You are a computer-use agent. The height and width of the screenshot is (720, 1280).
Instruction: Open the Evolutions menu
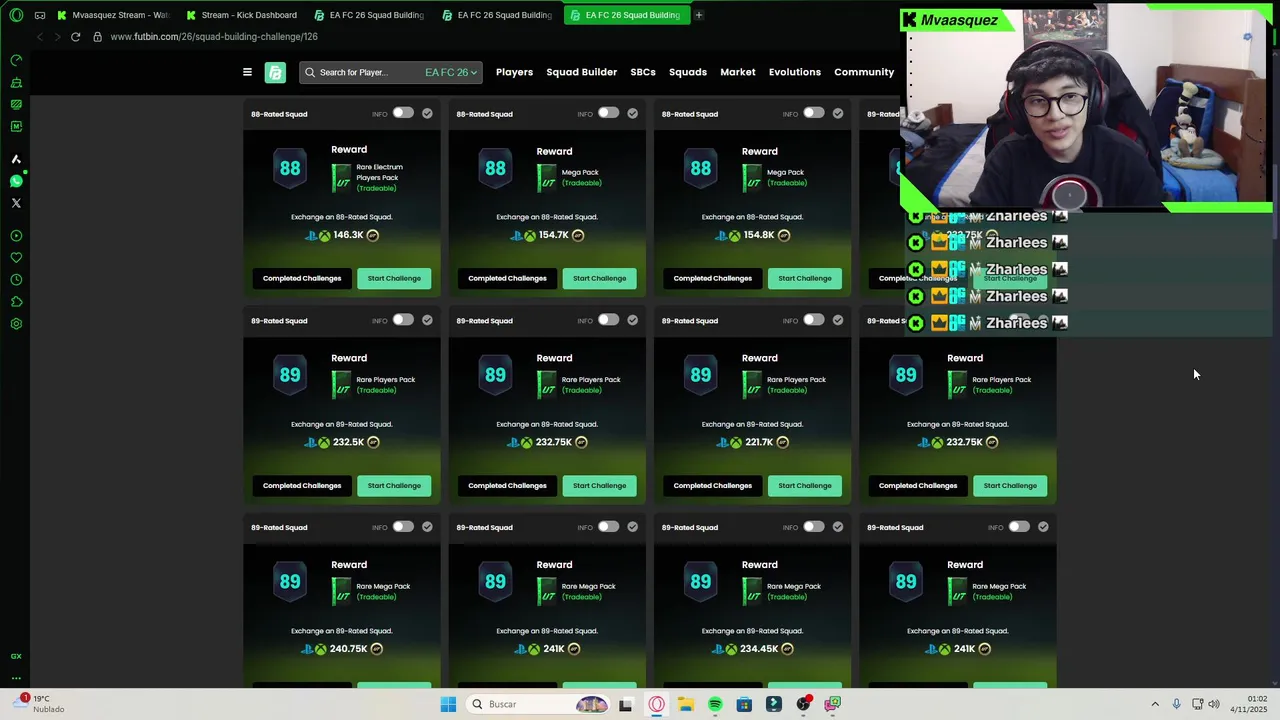795,72
